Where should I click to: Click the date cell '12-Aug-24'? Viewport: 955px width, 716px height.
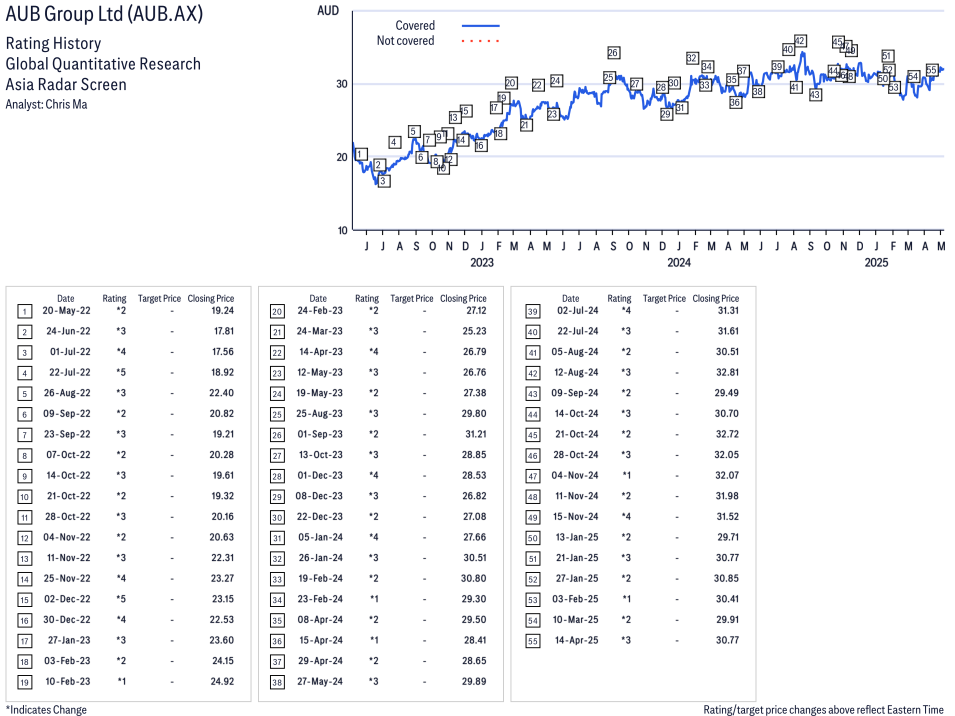pos(576,373)
